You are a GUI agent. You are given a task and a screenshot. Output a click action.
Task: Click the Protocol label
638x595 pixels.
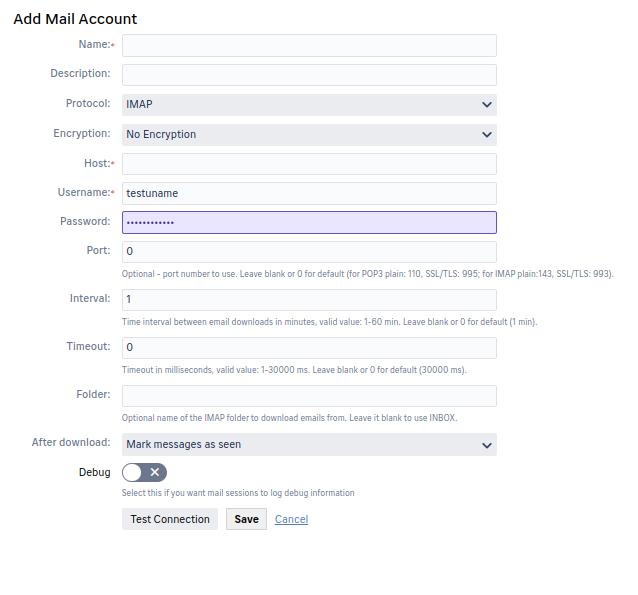88,103
